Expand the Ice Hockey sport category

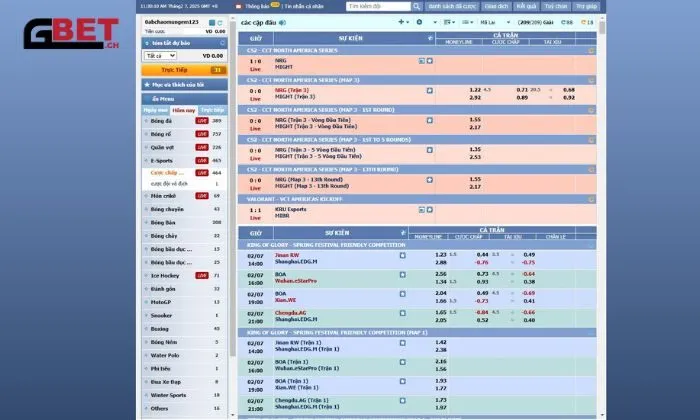click(184, 275)
